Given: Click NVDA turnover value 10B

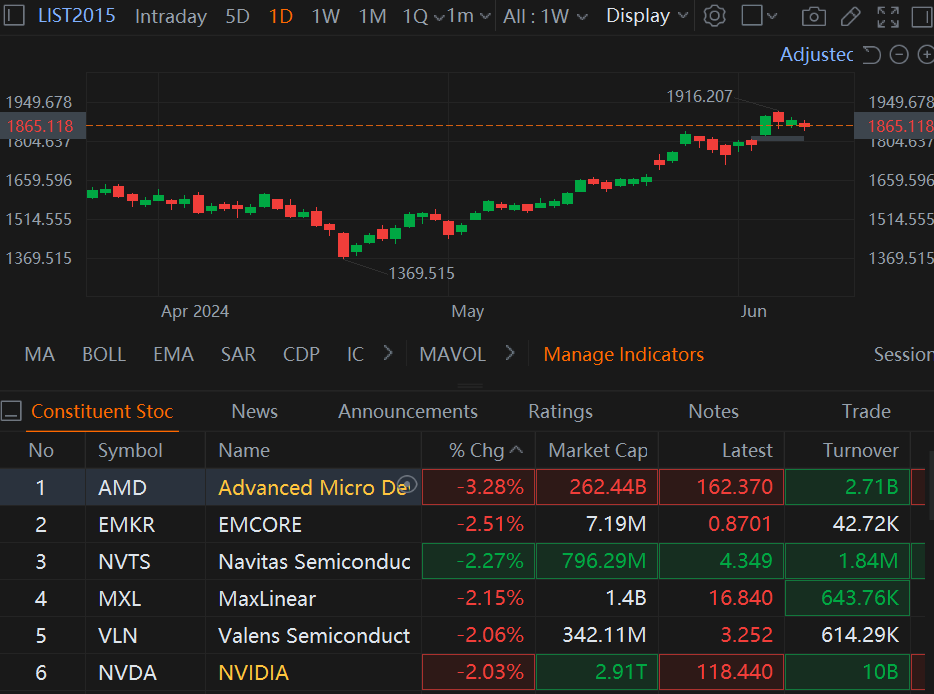Looking at the screenshot, I should [x=880, y=671].
